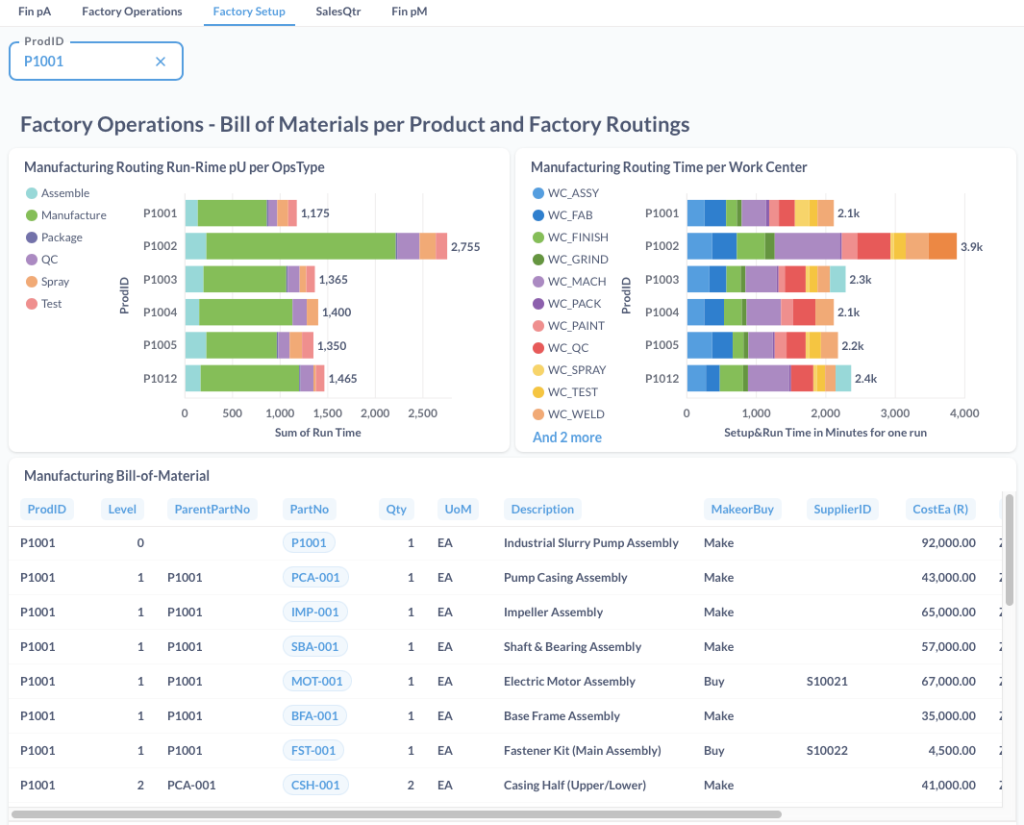The width and height of the screenshot is (1024, 825).
Task: Switch to the Factory Operations tab
Action: pyautogui.click(x=132, y=12)
